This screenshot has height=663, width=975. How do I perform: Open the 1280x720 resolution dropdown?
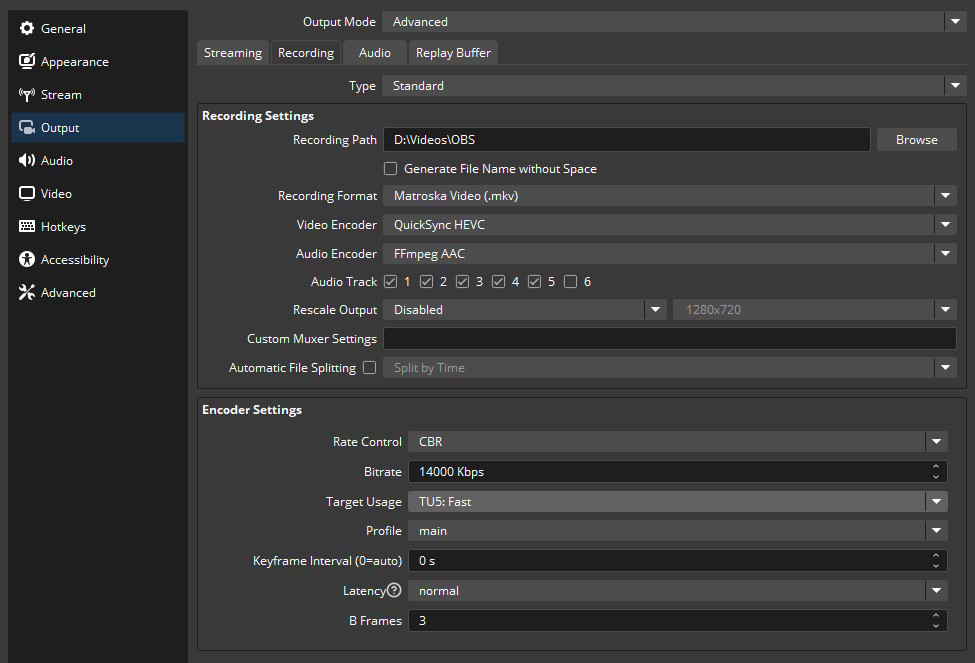tap(815, 310)
